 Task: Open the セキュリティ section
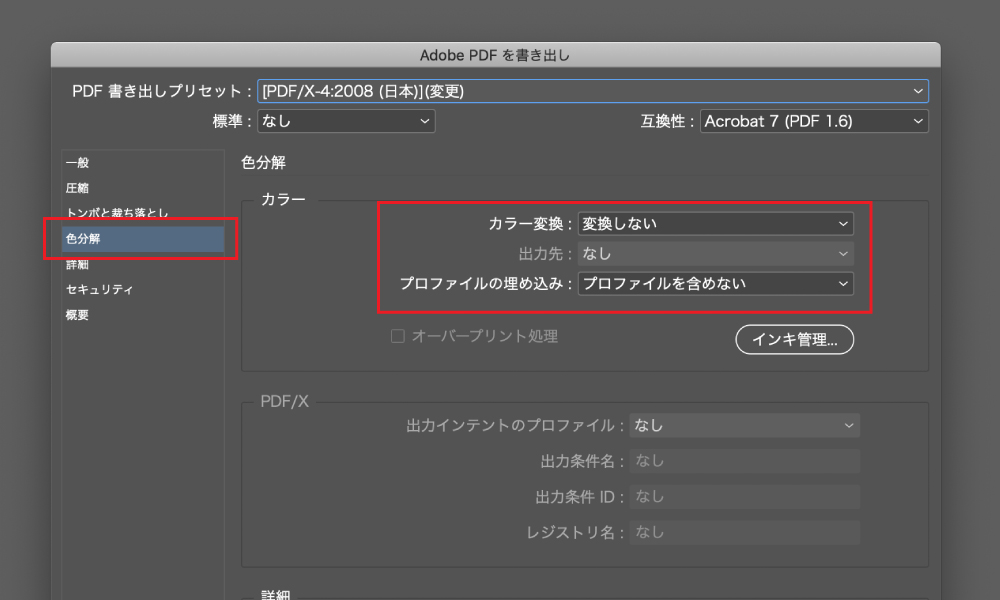(100, 290)
